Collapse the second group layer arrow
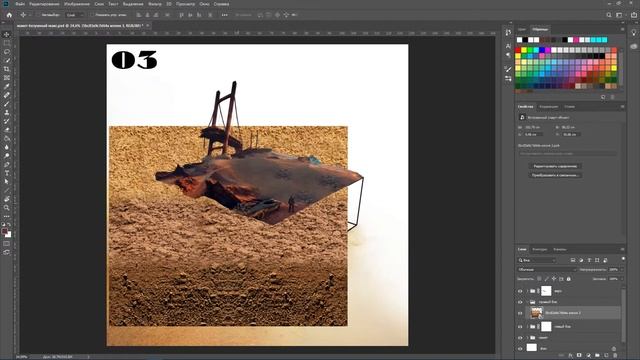The height and width of the screenshot is (360, 640). 527,302
